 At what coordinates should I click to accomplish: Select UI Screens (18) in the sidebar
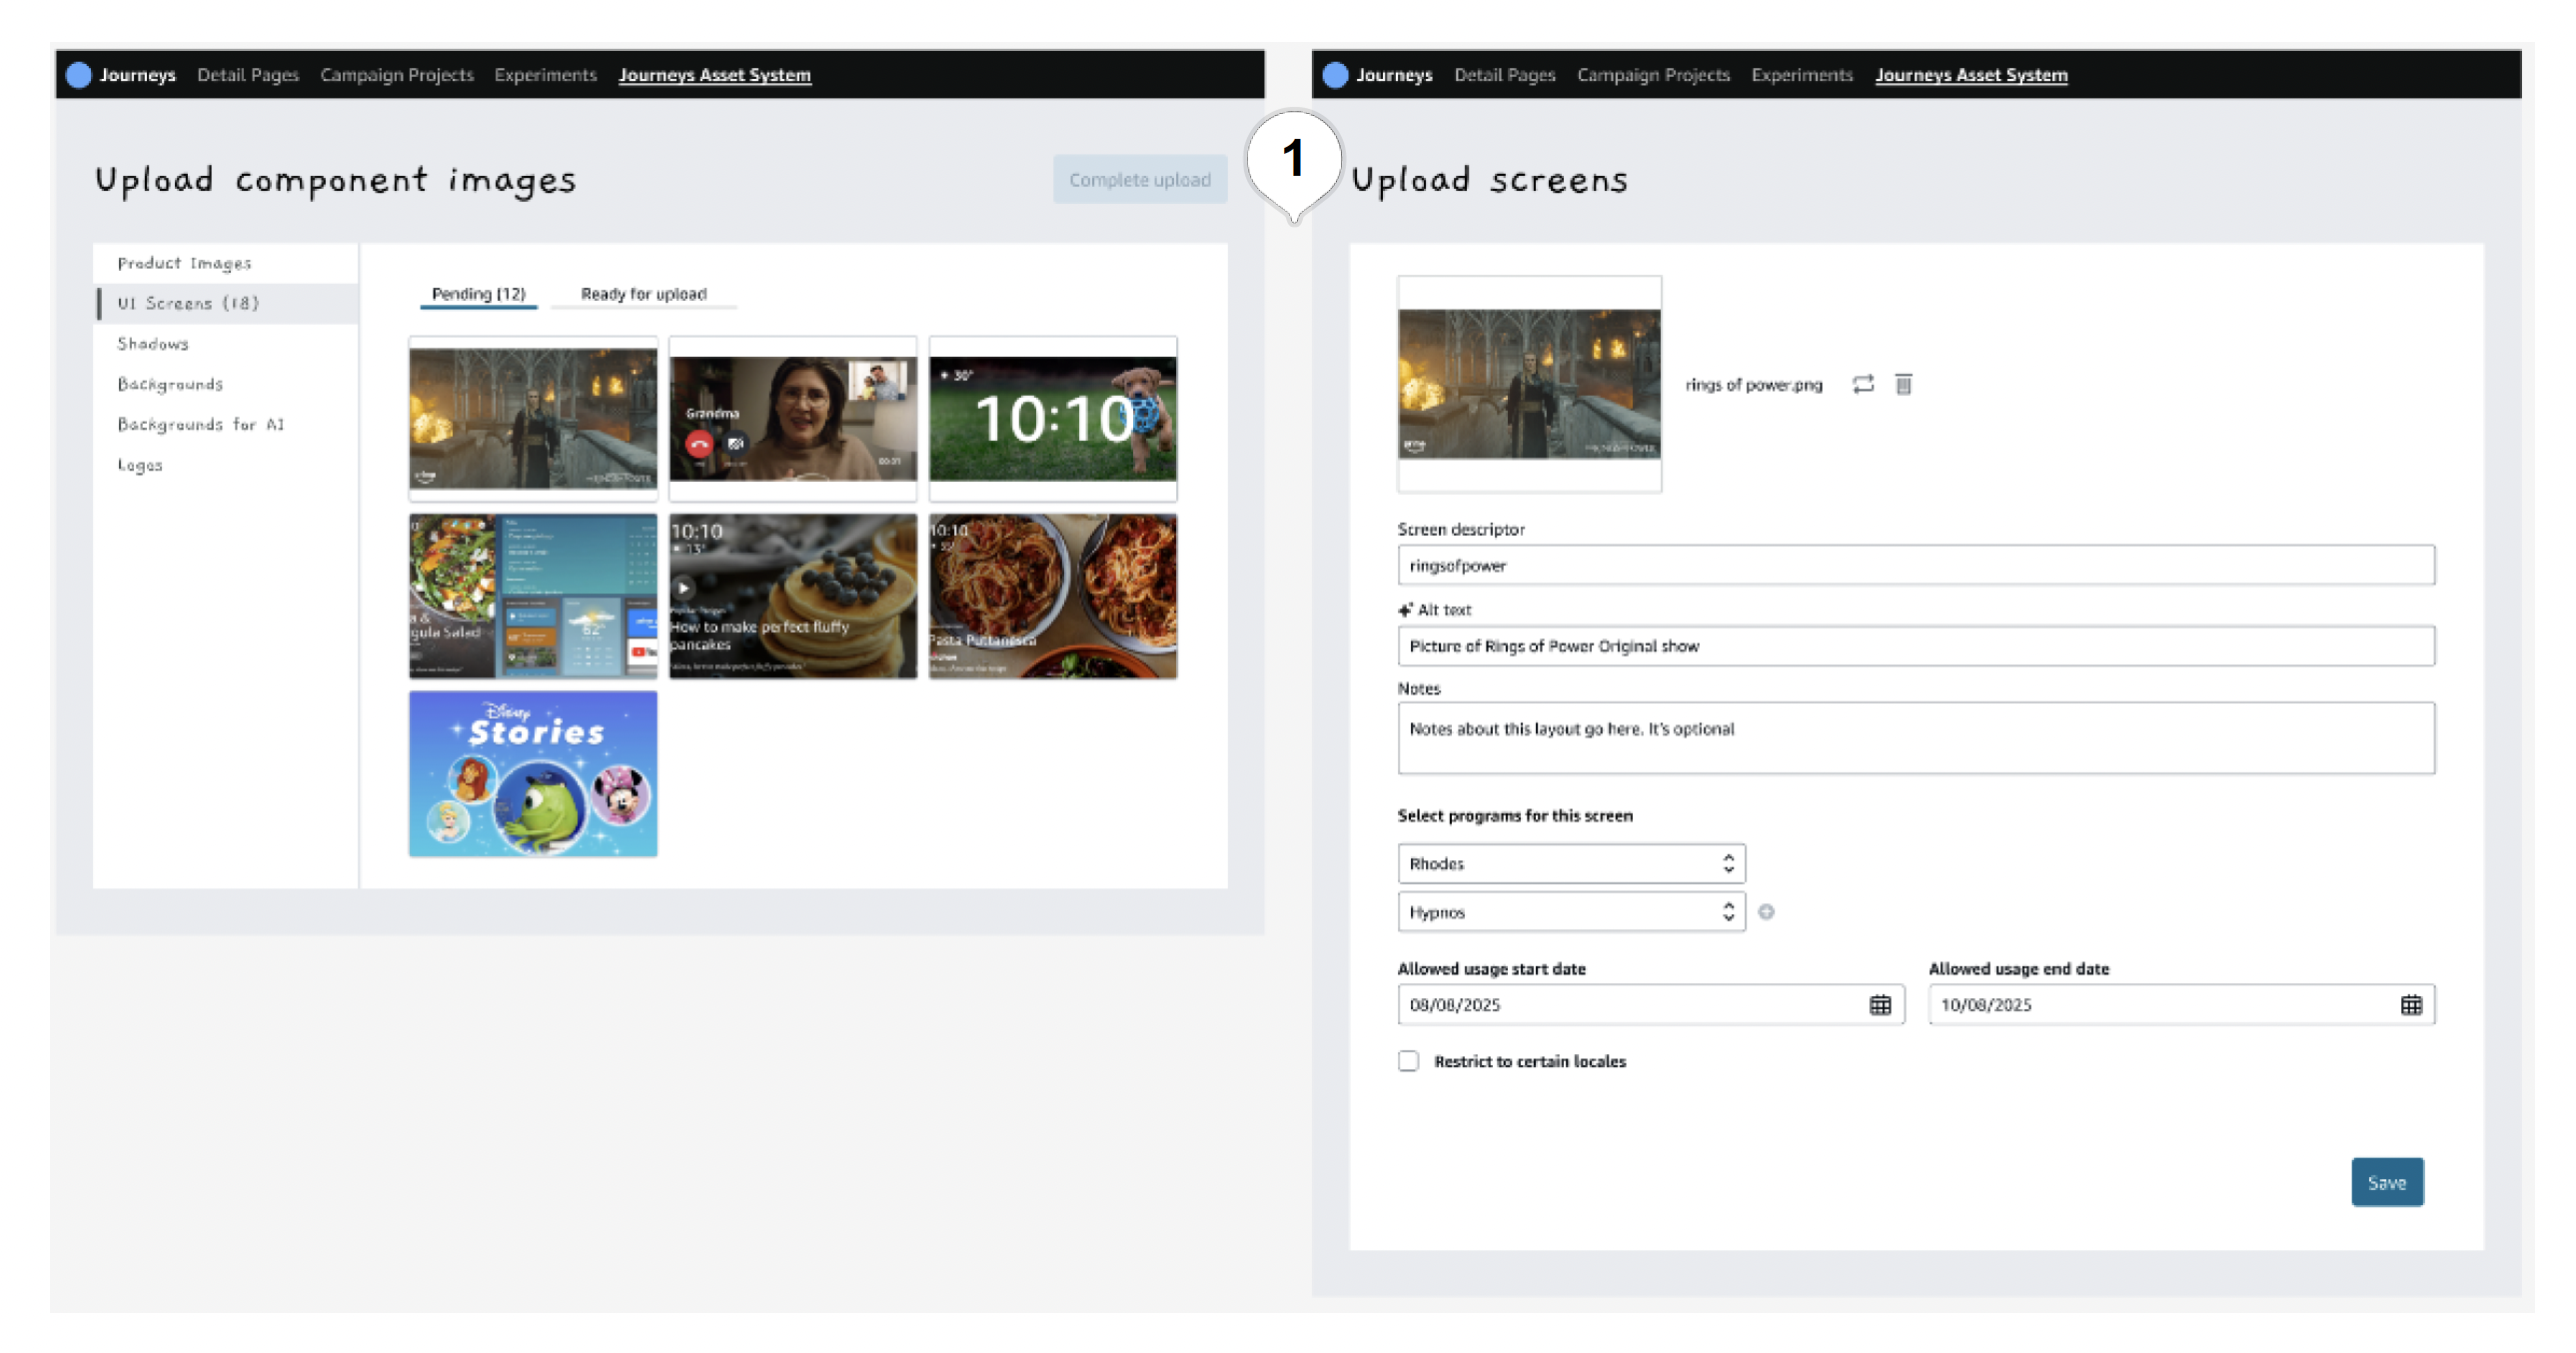pyautogui.click(x=225, y=303)
